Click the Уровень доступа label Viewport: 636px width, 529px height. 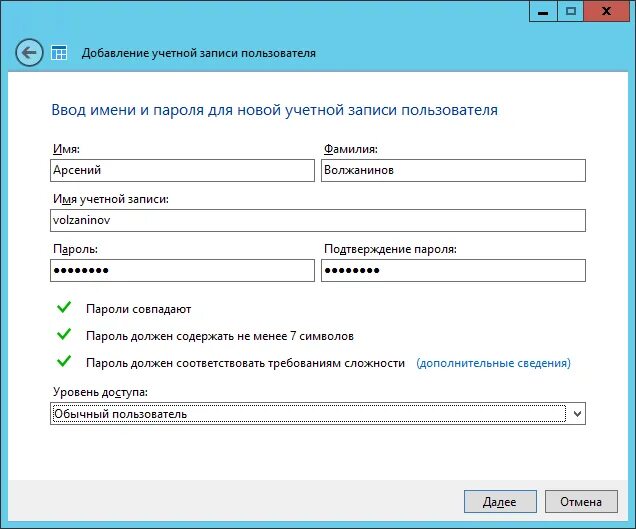pyautogui.click(x=100, y=392)
